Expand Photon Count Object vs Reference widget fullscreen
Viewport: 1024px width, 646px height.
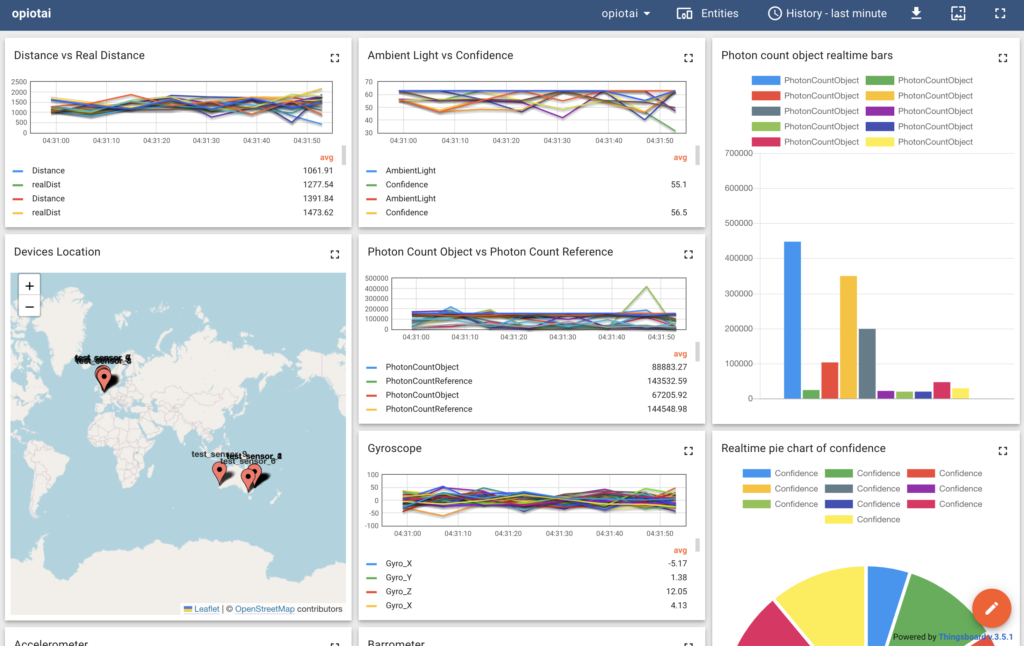coord(688,255)
